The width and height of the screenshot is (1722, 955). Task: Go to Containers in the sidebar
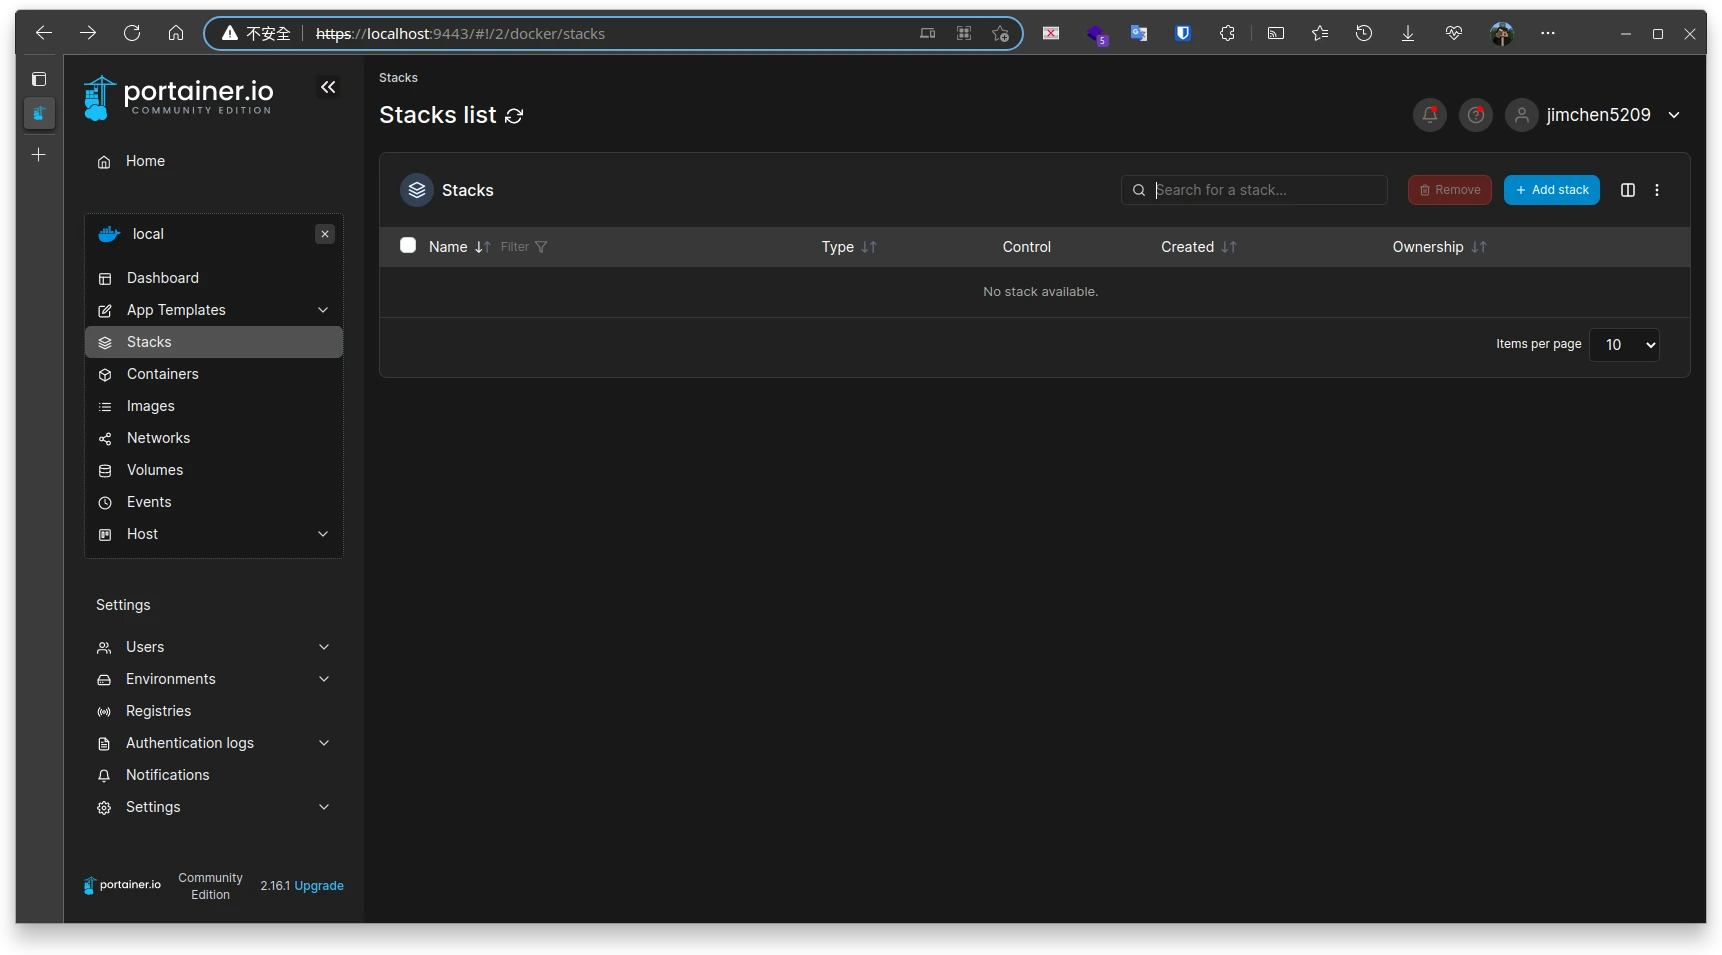(x=163, y=374)
